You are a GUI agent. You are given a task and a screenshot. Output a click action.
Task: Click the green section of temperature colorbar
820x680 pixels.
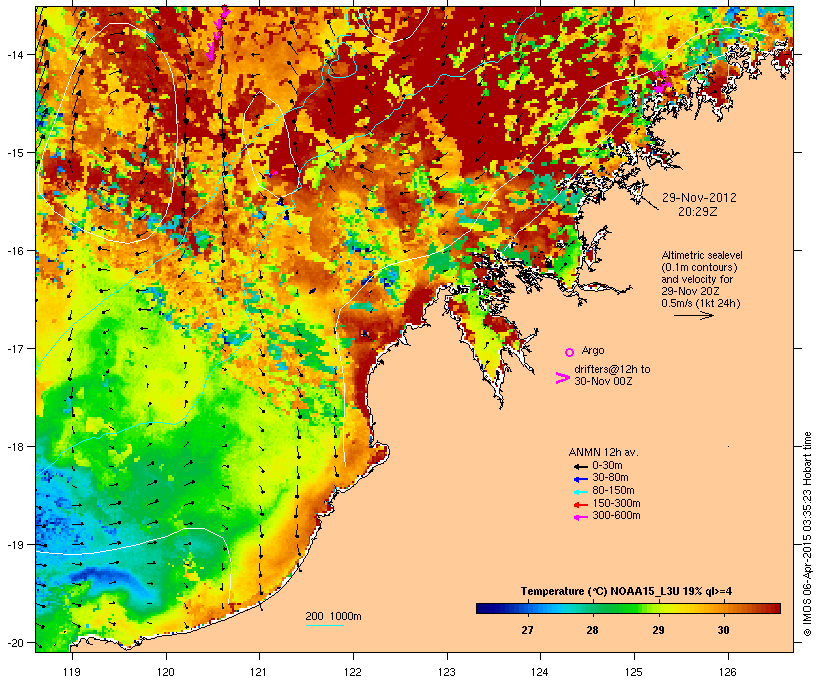click(622, 608)
